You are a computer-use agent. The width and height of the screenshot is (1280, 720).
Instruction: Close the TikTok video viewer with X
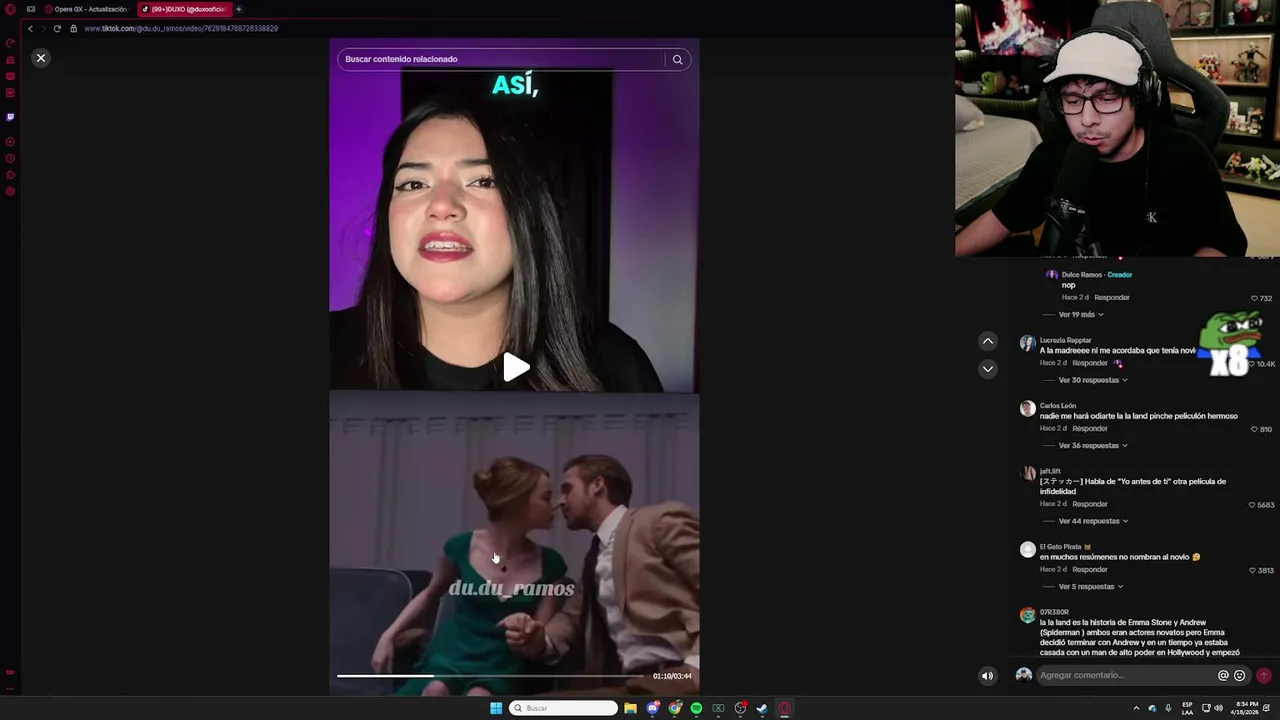[41, 58]
